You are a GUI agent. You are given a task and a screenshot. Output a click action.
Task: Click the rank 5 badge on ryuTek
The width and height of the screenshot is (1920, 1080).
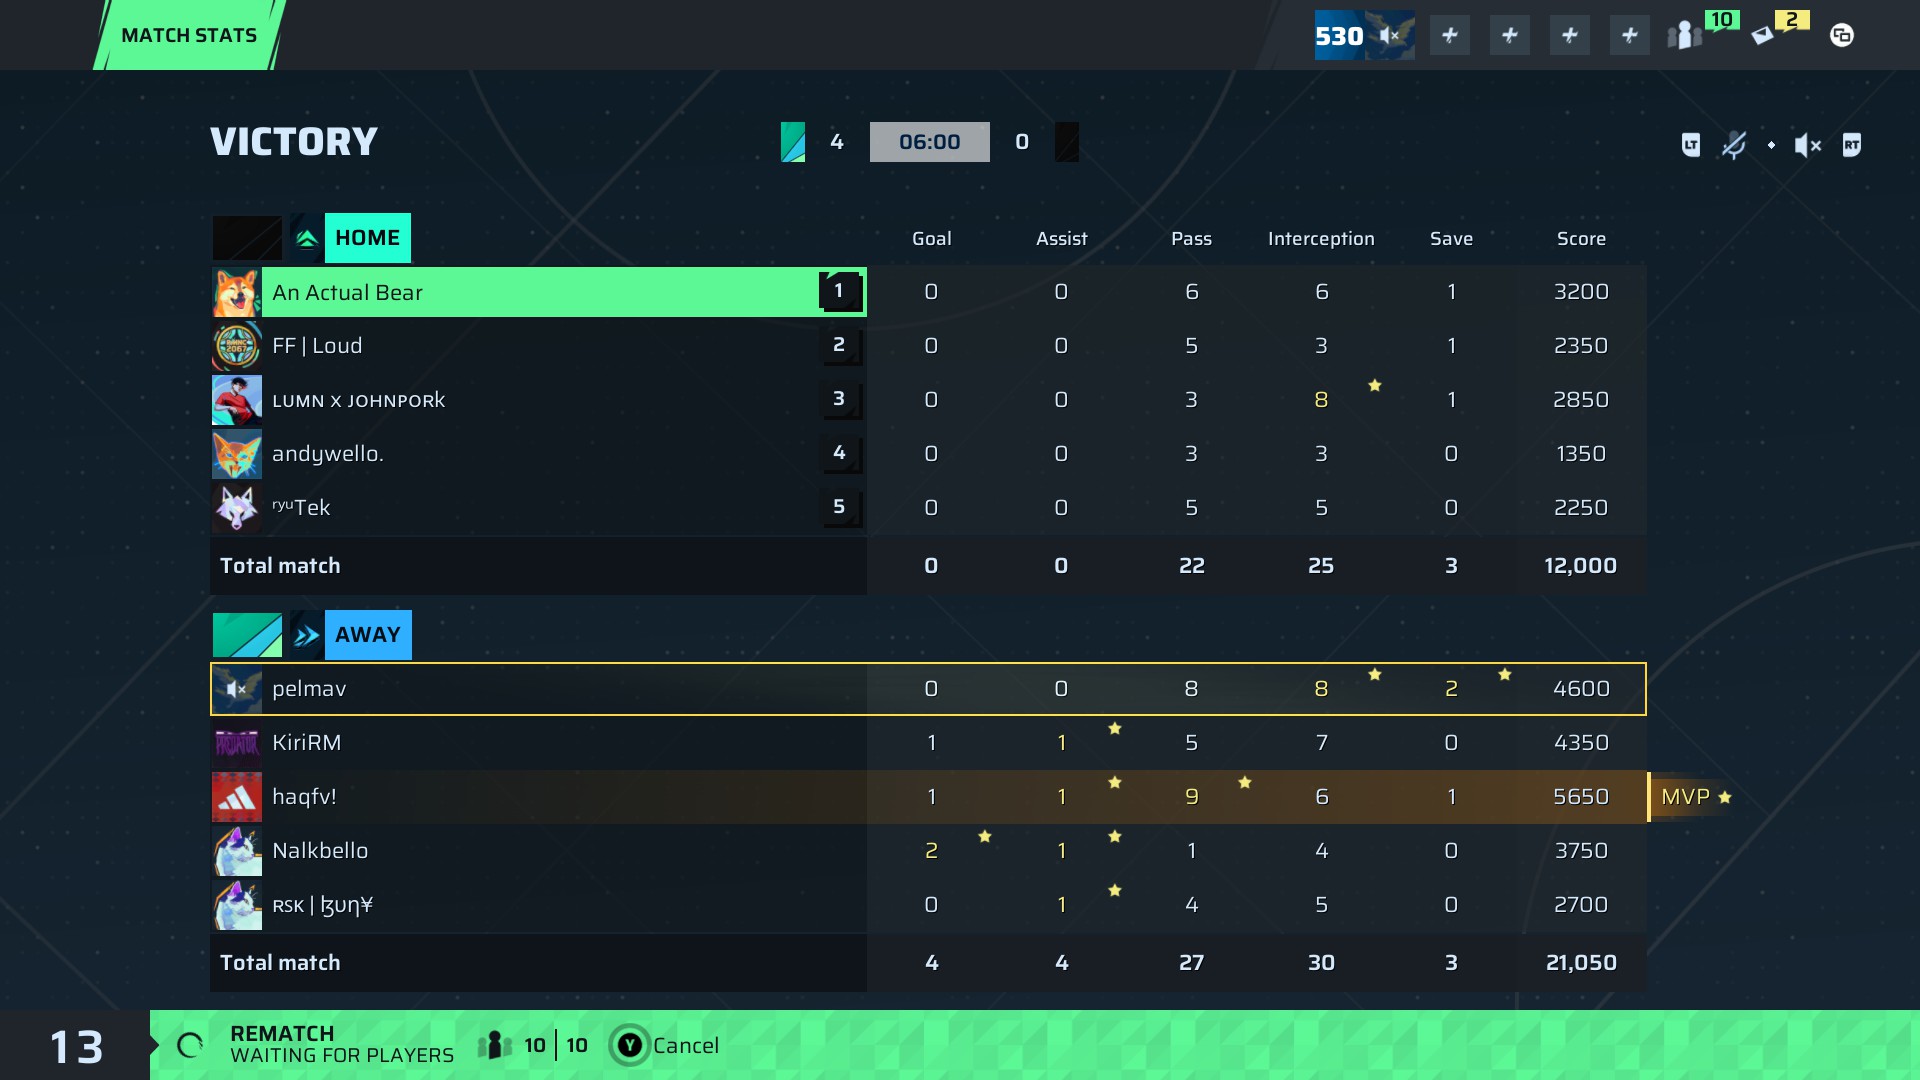(x=839, y=507)
